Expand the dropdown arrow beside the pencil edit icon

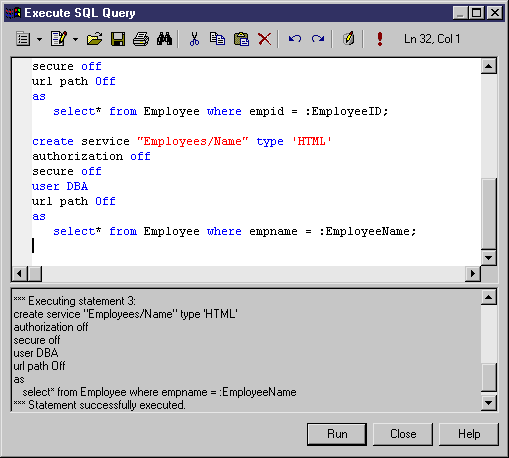coord(75,39)
